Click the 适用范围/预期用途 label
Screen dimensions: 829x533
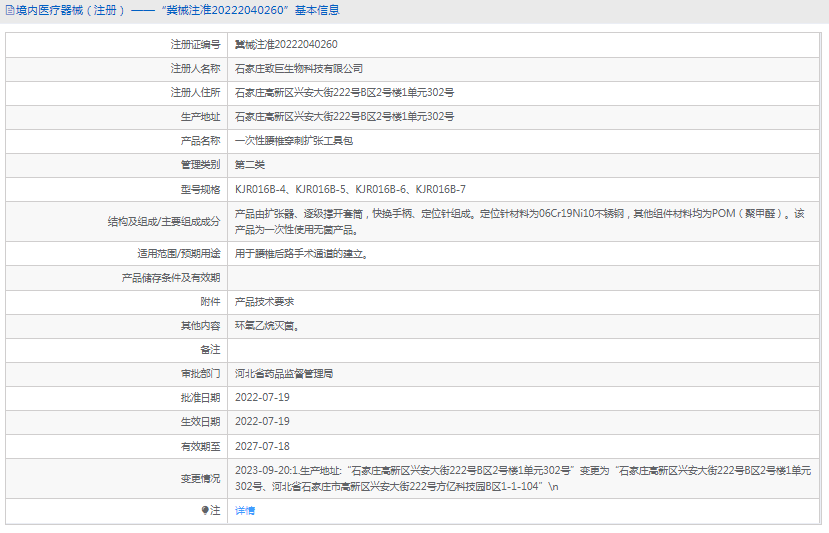[179, 254]
